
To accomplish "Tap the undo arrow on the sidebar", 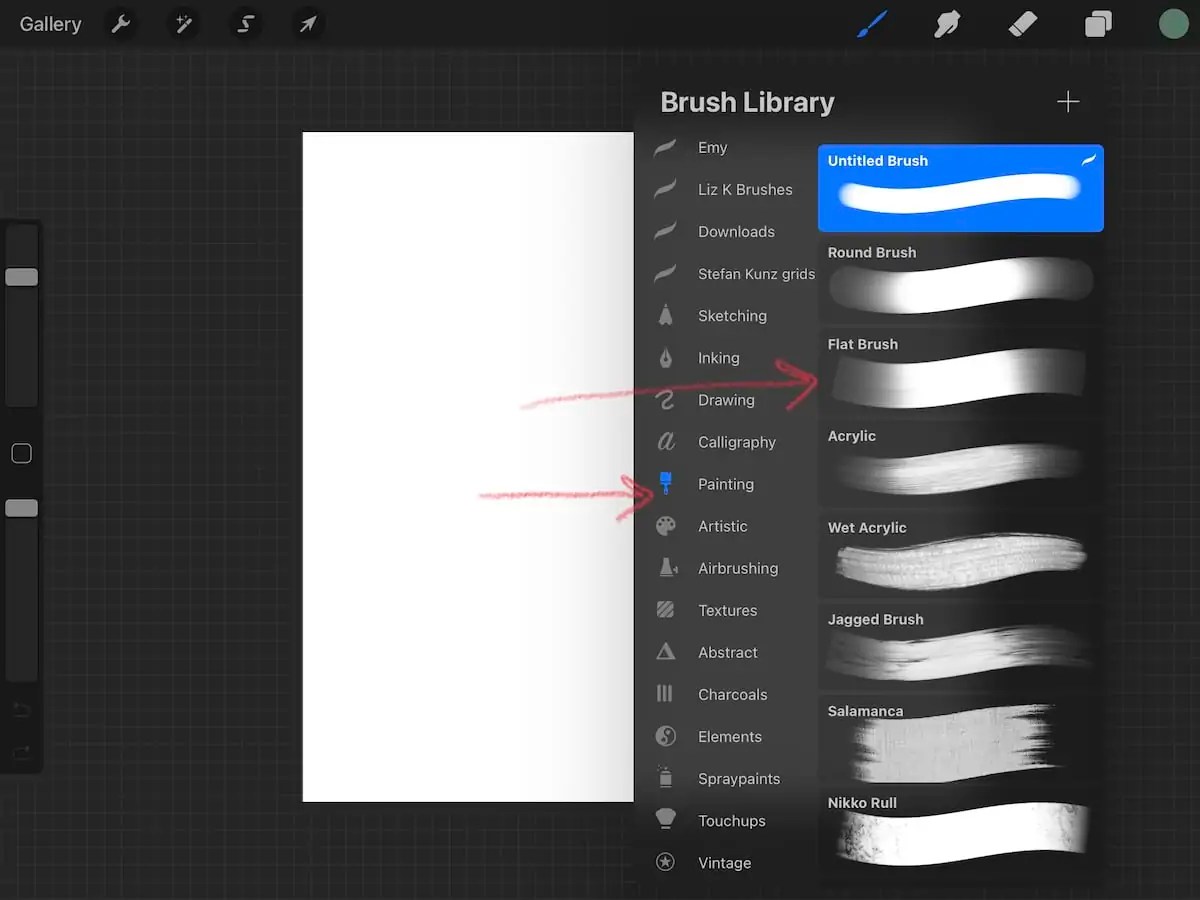I will point(21,710).
